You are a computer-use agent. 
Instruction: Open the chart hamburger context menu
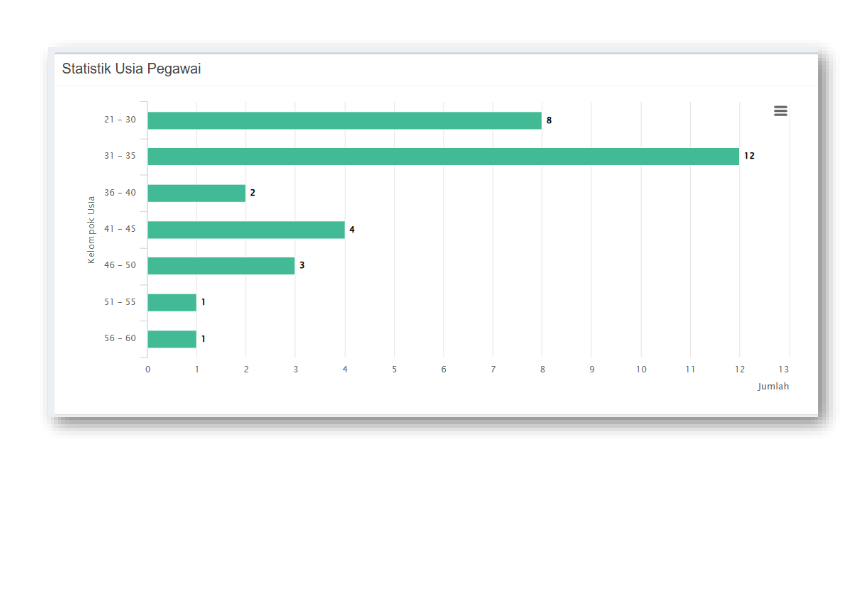(x=780, y=111)
